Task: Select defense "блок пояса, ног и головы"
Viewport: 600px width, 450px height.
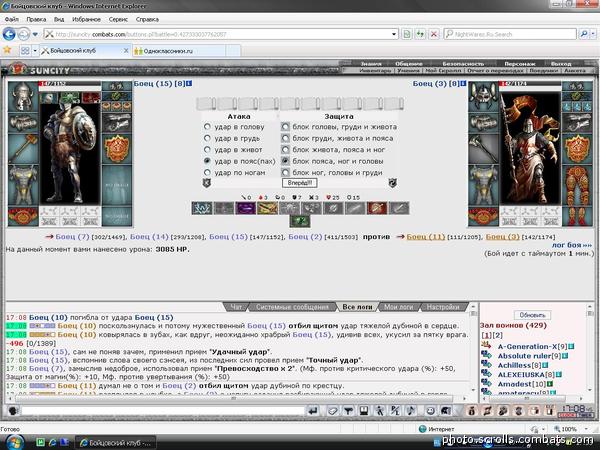Action: coord(285,161)
